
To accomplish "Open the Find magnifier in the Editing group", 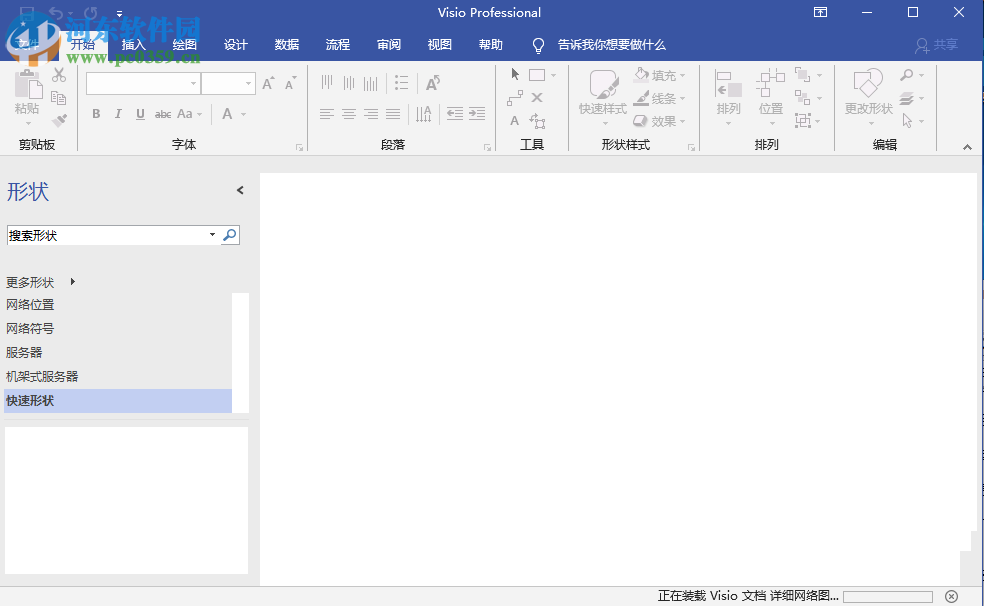I will click(x=907, y=74).
